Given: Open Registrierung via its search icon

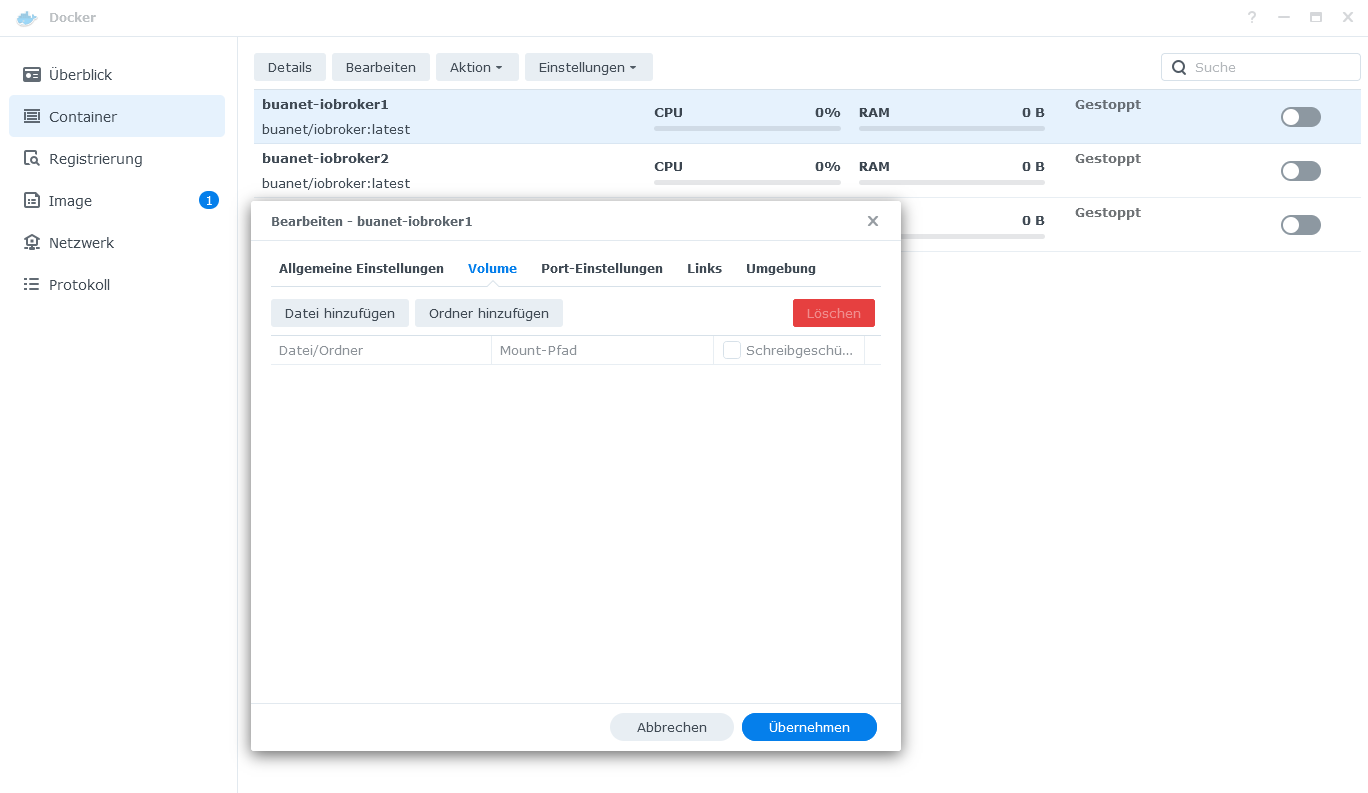Looking at the screenshot, I should tap(32, 159).
